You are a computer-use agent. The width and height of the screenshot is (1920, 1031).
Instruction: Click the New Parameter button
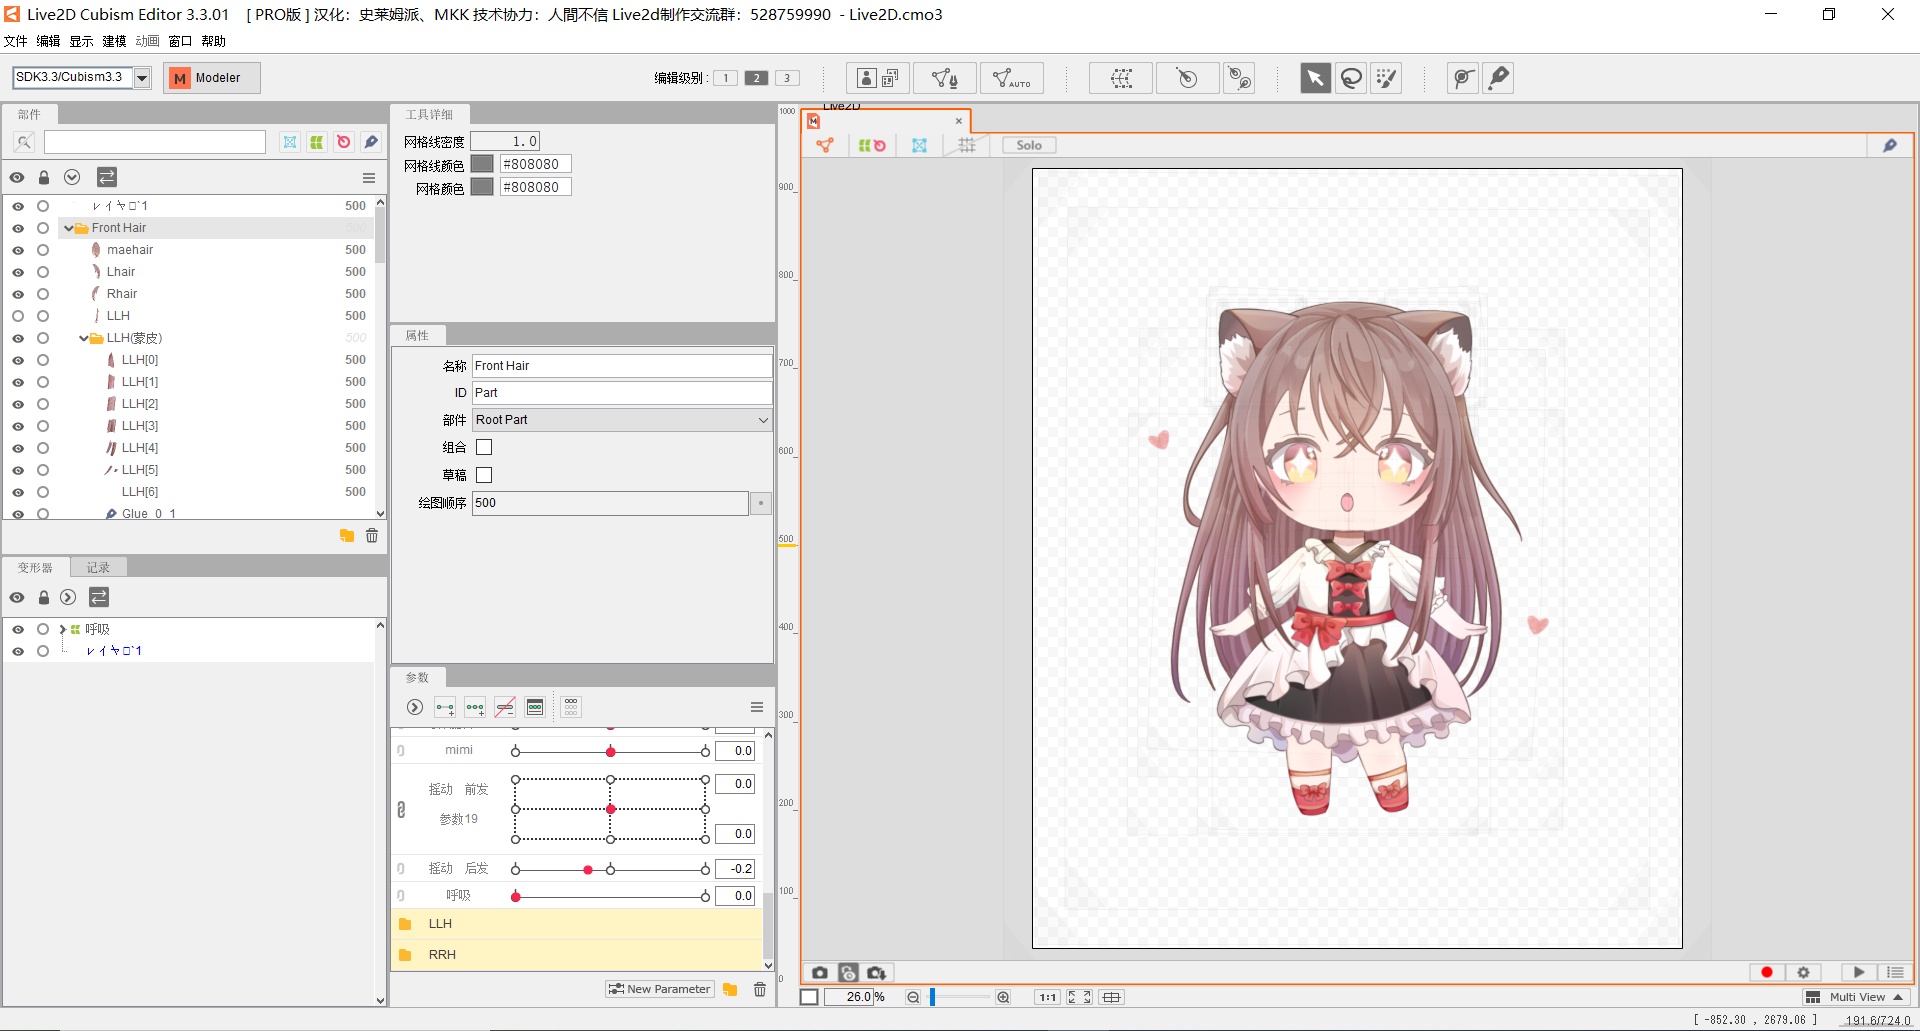660,989
